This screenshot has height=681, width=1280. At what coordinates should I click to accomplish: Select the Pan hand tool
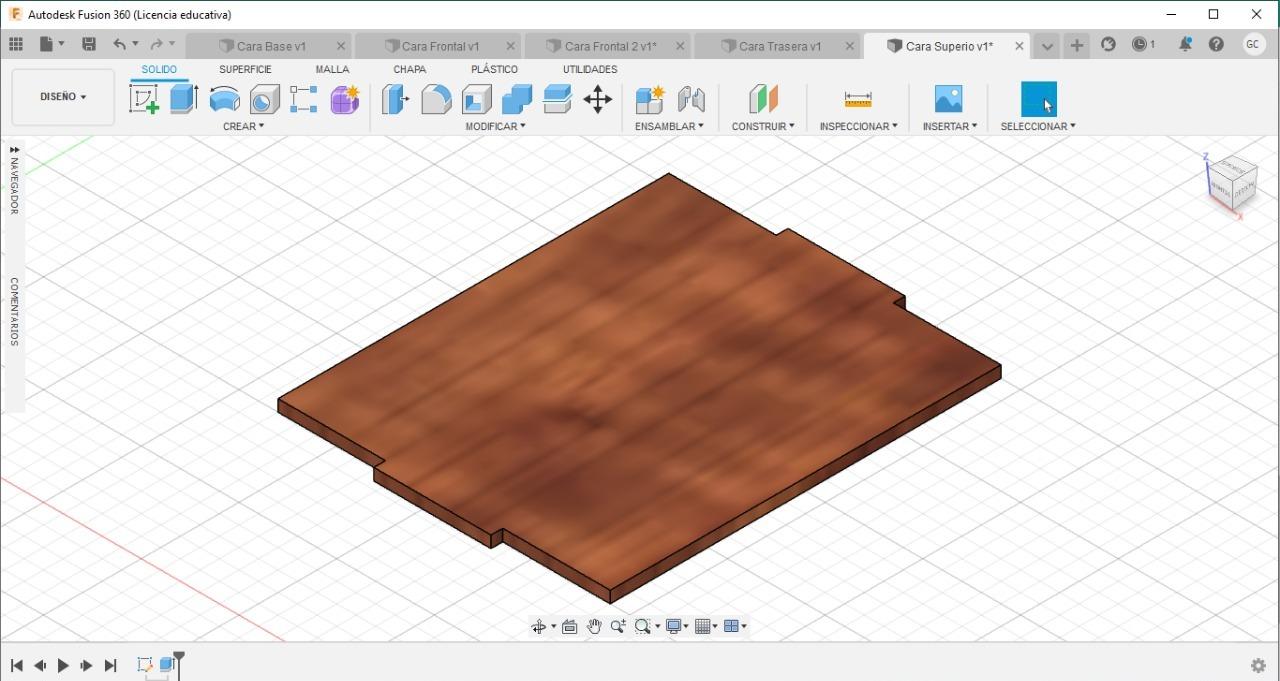click(594, 627)
